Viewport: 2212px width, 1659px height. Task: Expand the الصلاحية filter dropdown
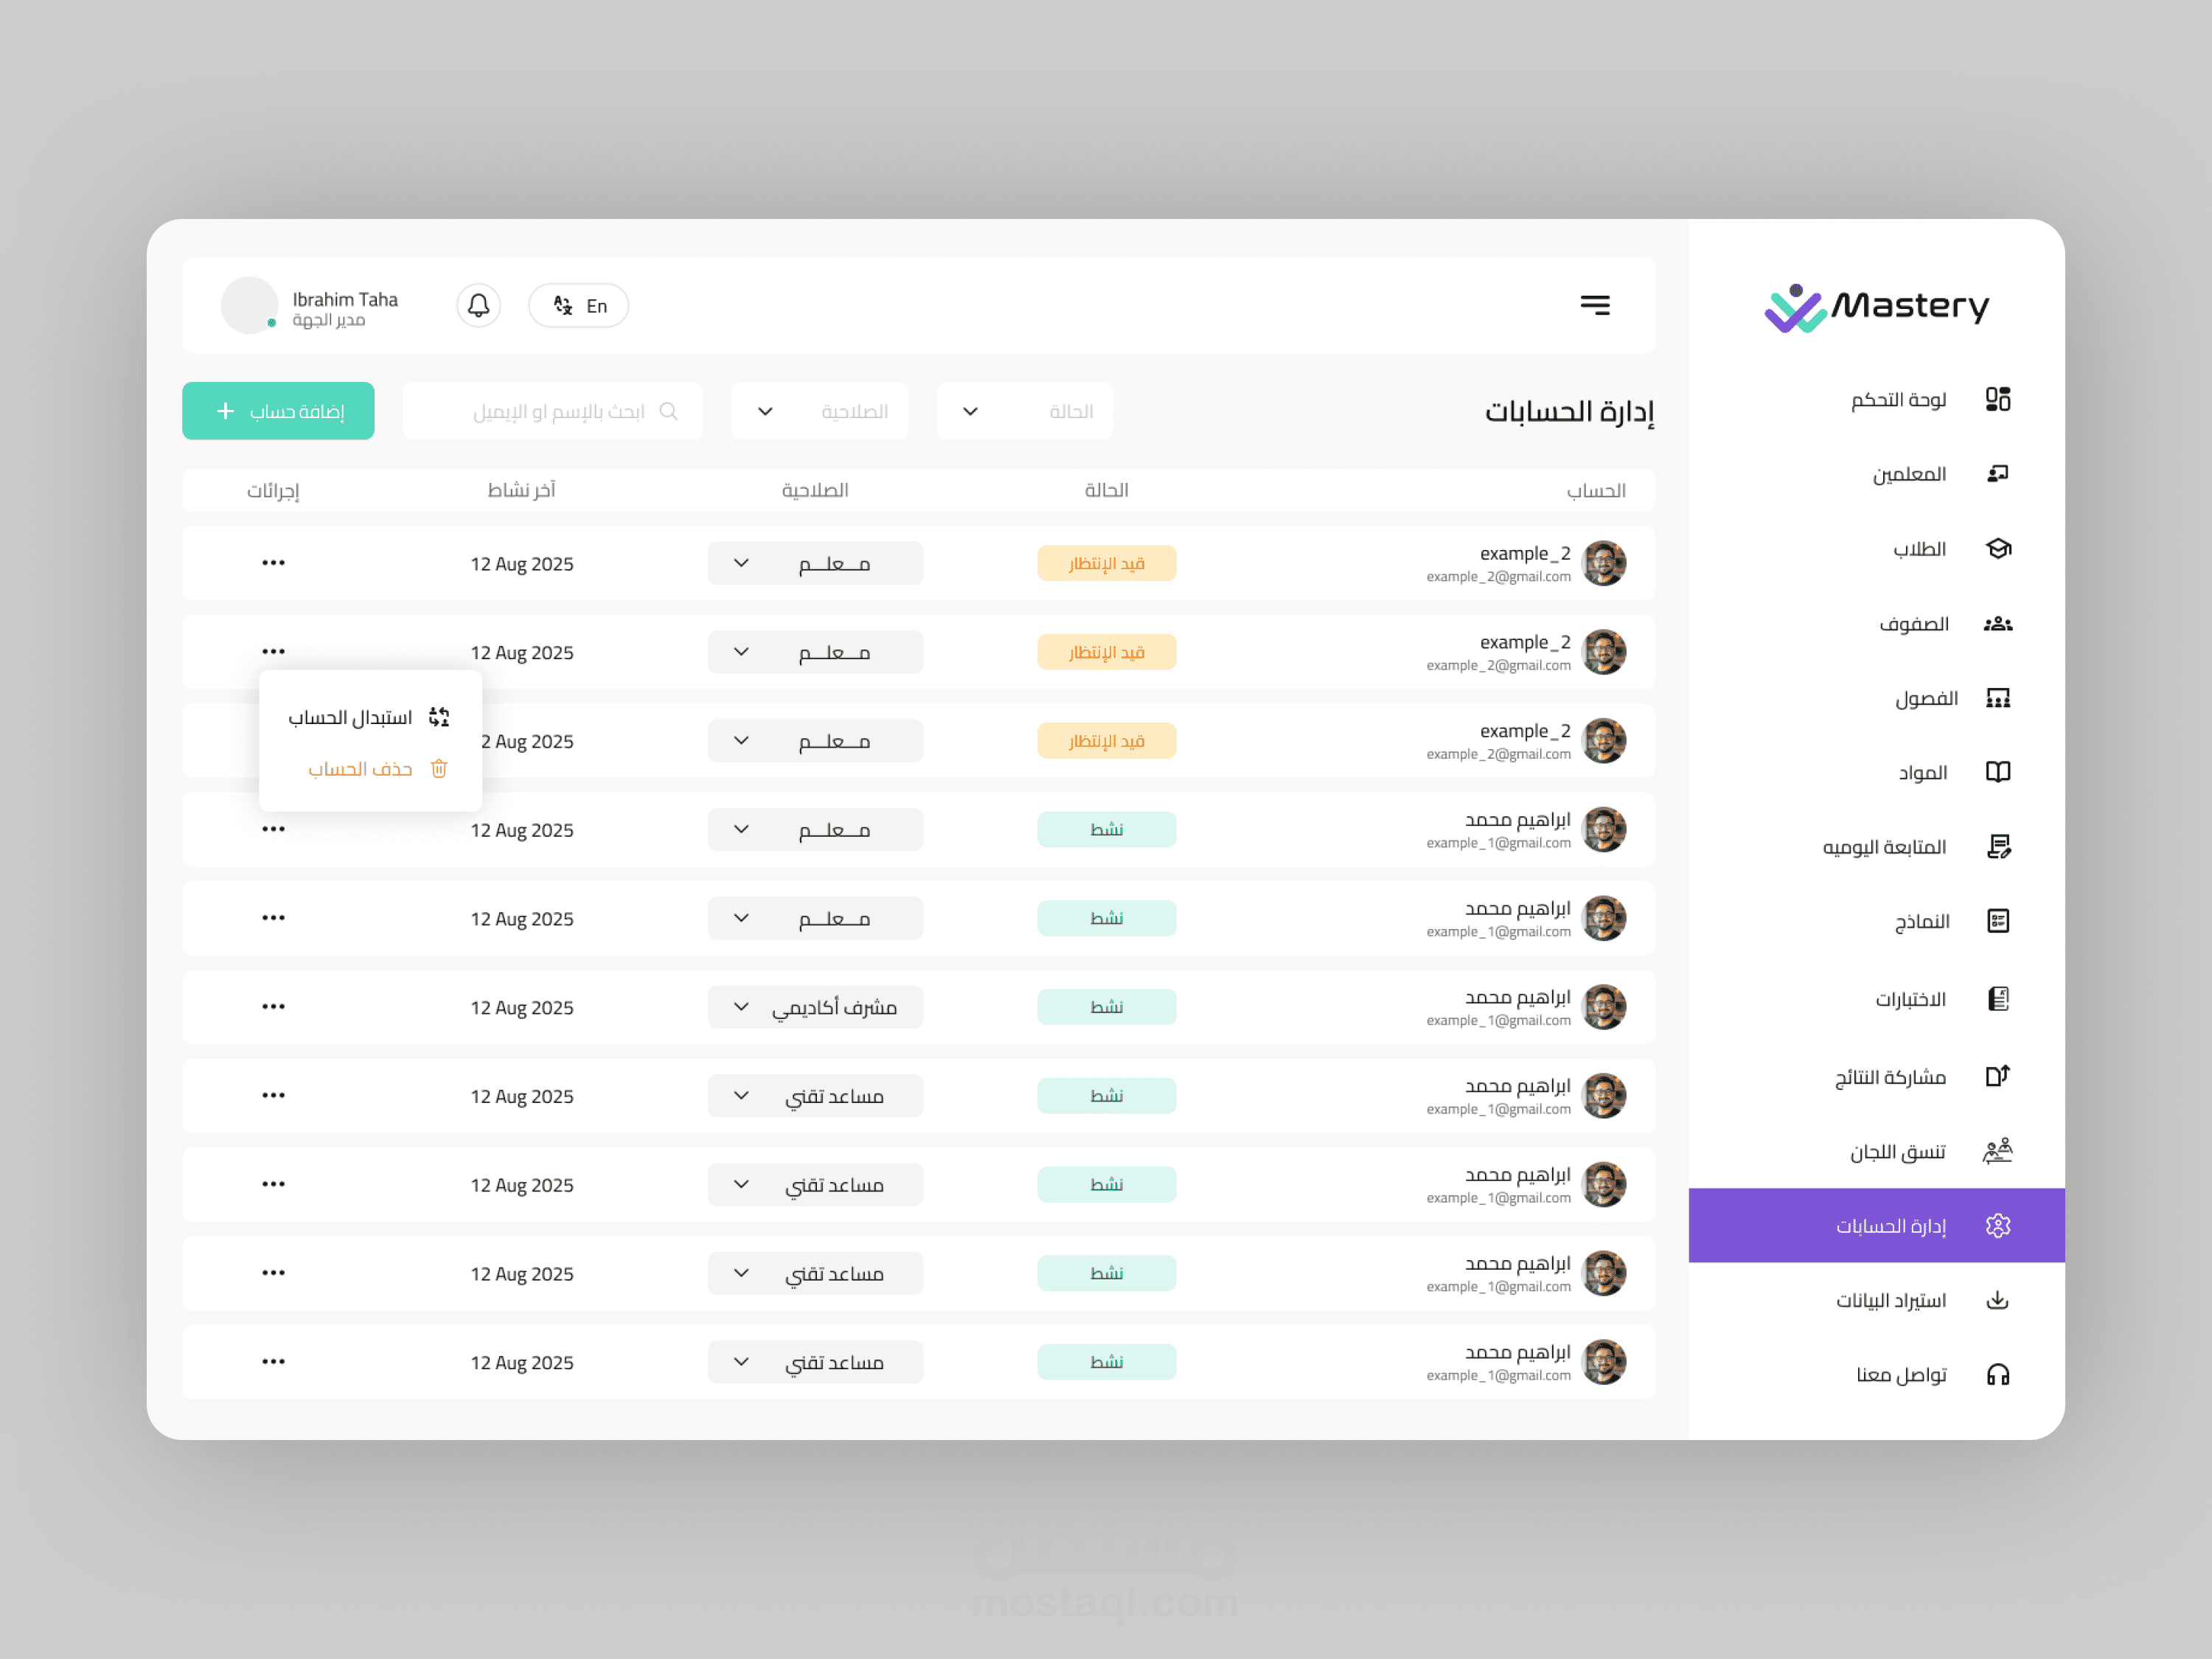pos(819,411)
